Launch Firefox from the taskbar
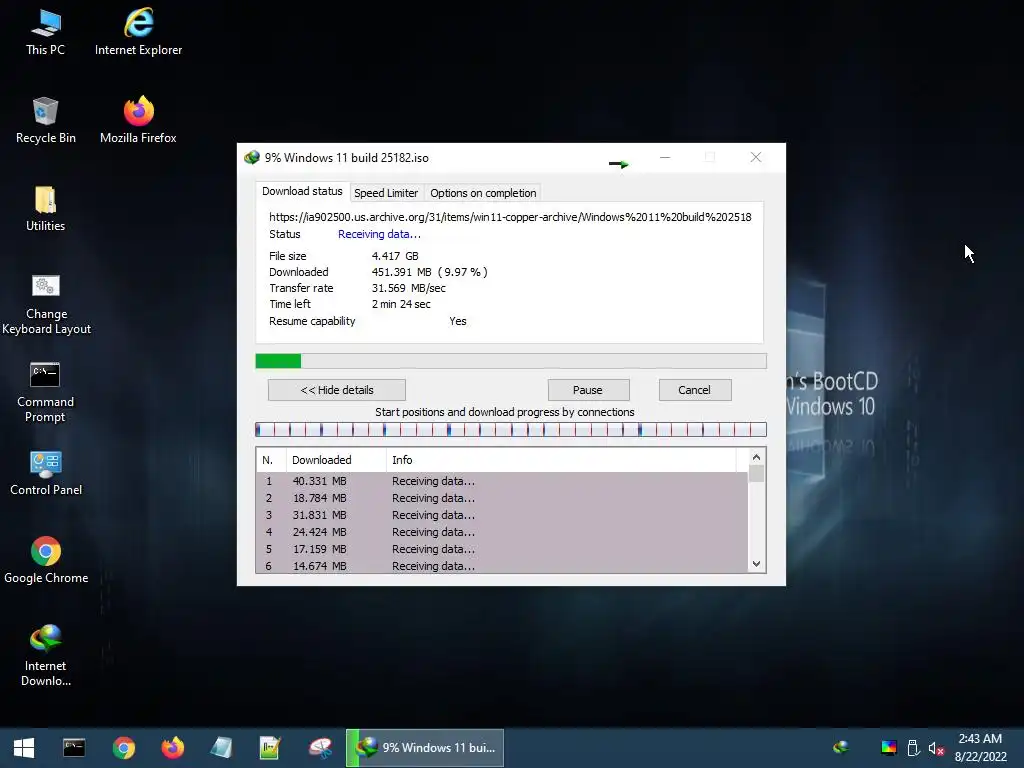1024x768 pixels. 172,748
